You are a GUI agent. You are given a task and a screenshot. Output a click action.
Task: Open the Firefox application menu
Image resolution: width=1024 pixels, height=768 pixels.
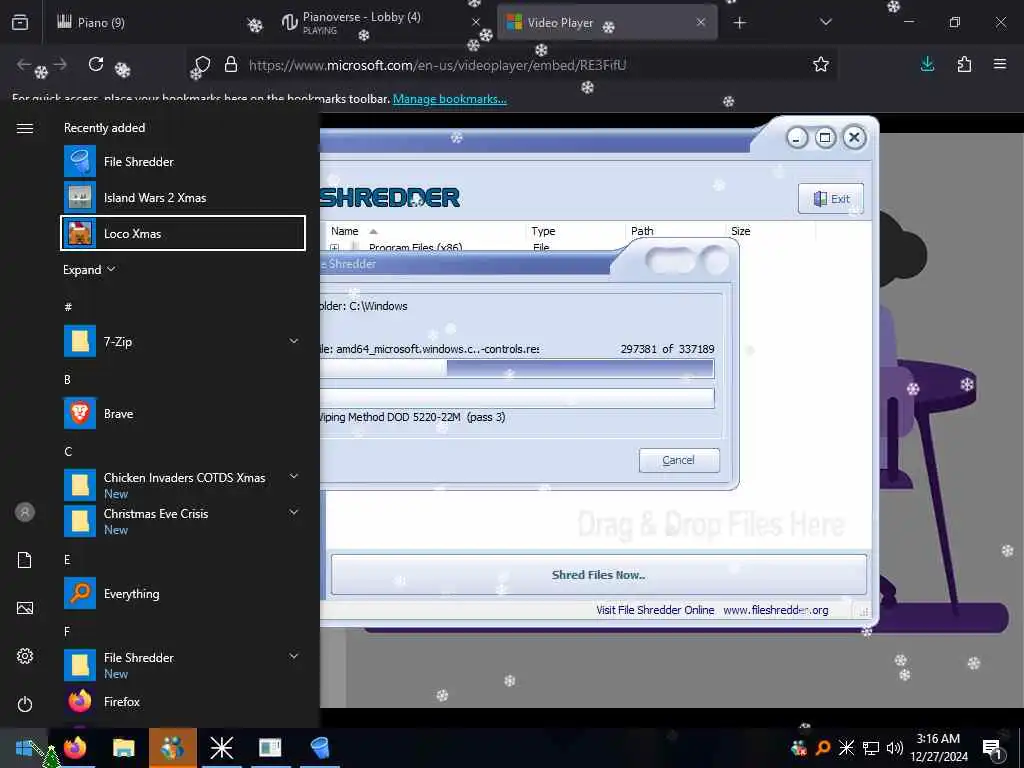[x=1000, y=64]
